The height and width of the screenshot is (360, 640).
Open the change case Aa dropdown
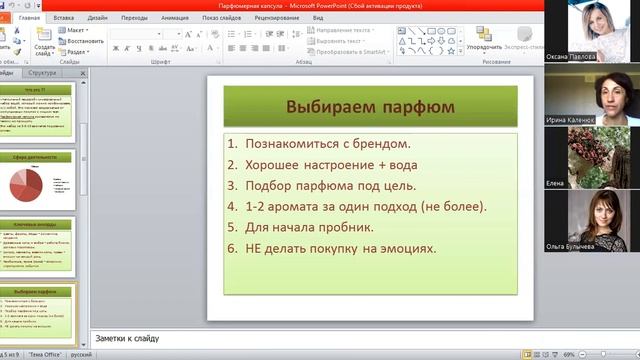(190, 49)
